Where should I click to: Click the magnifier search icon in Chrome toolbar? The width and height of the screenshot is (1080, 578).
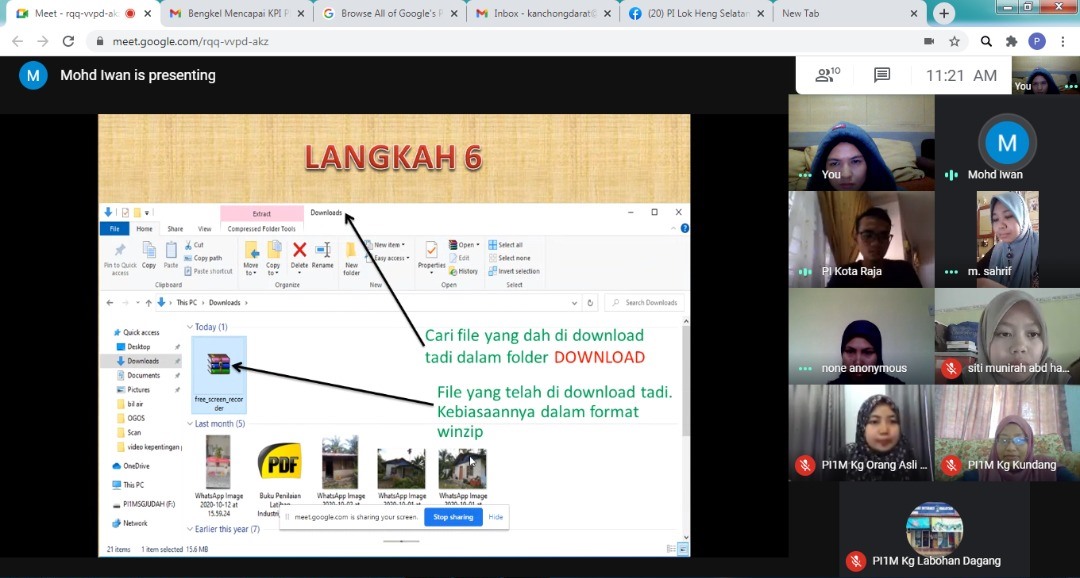point(986,41)
